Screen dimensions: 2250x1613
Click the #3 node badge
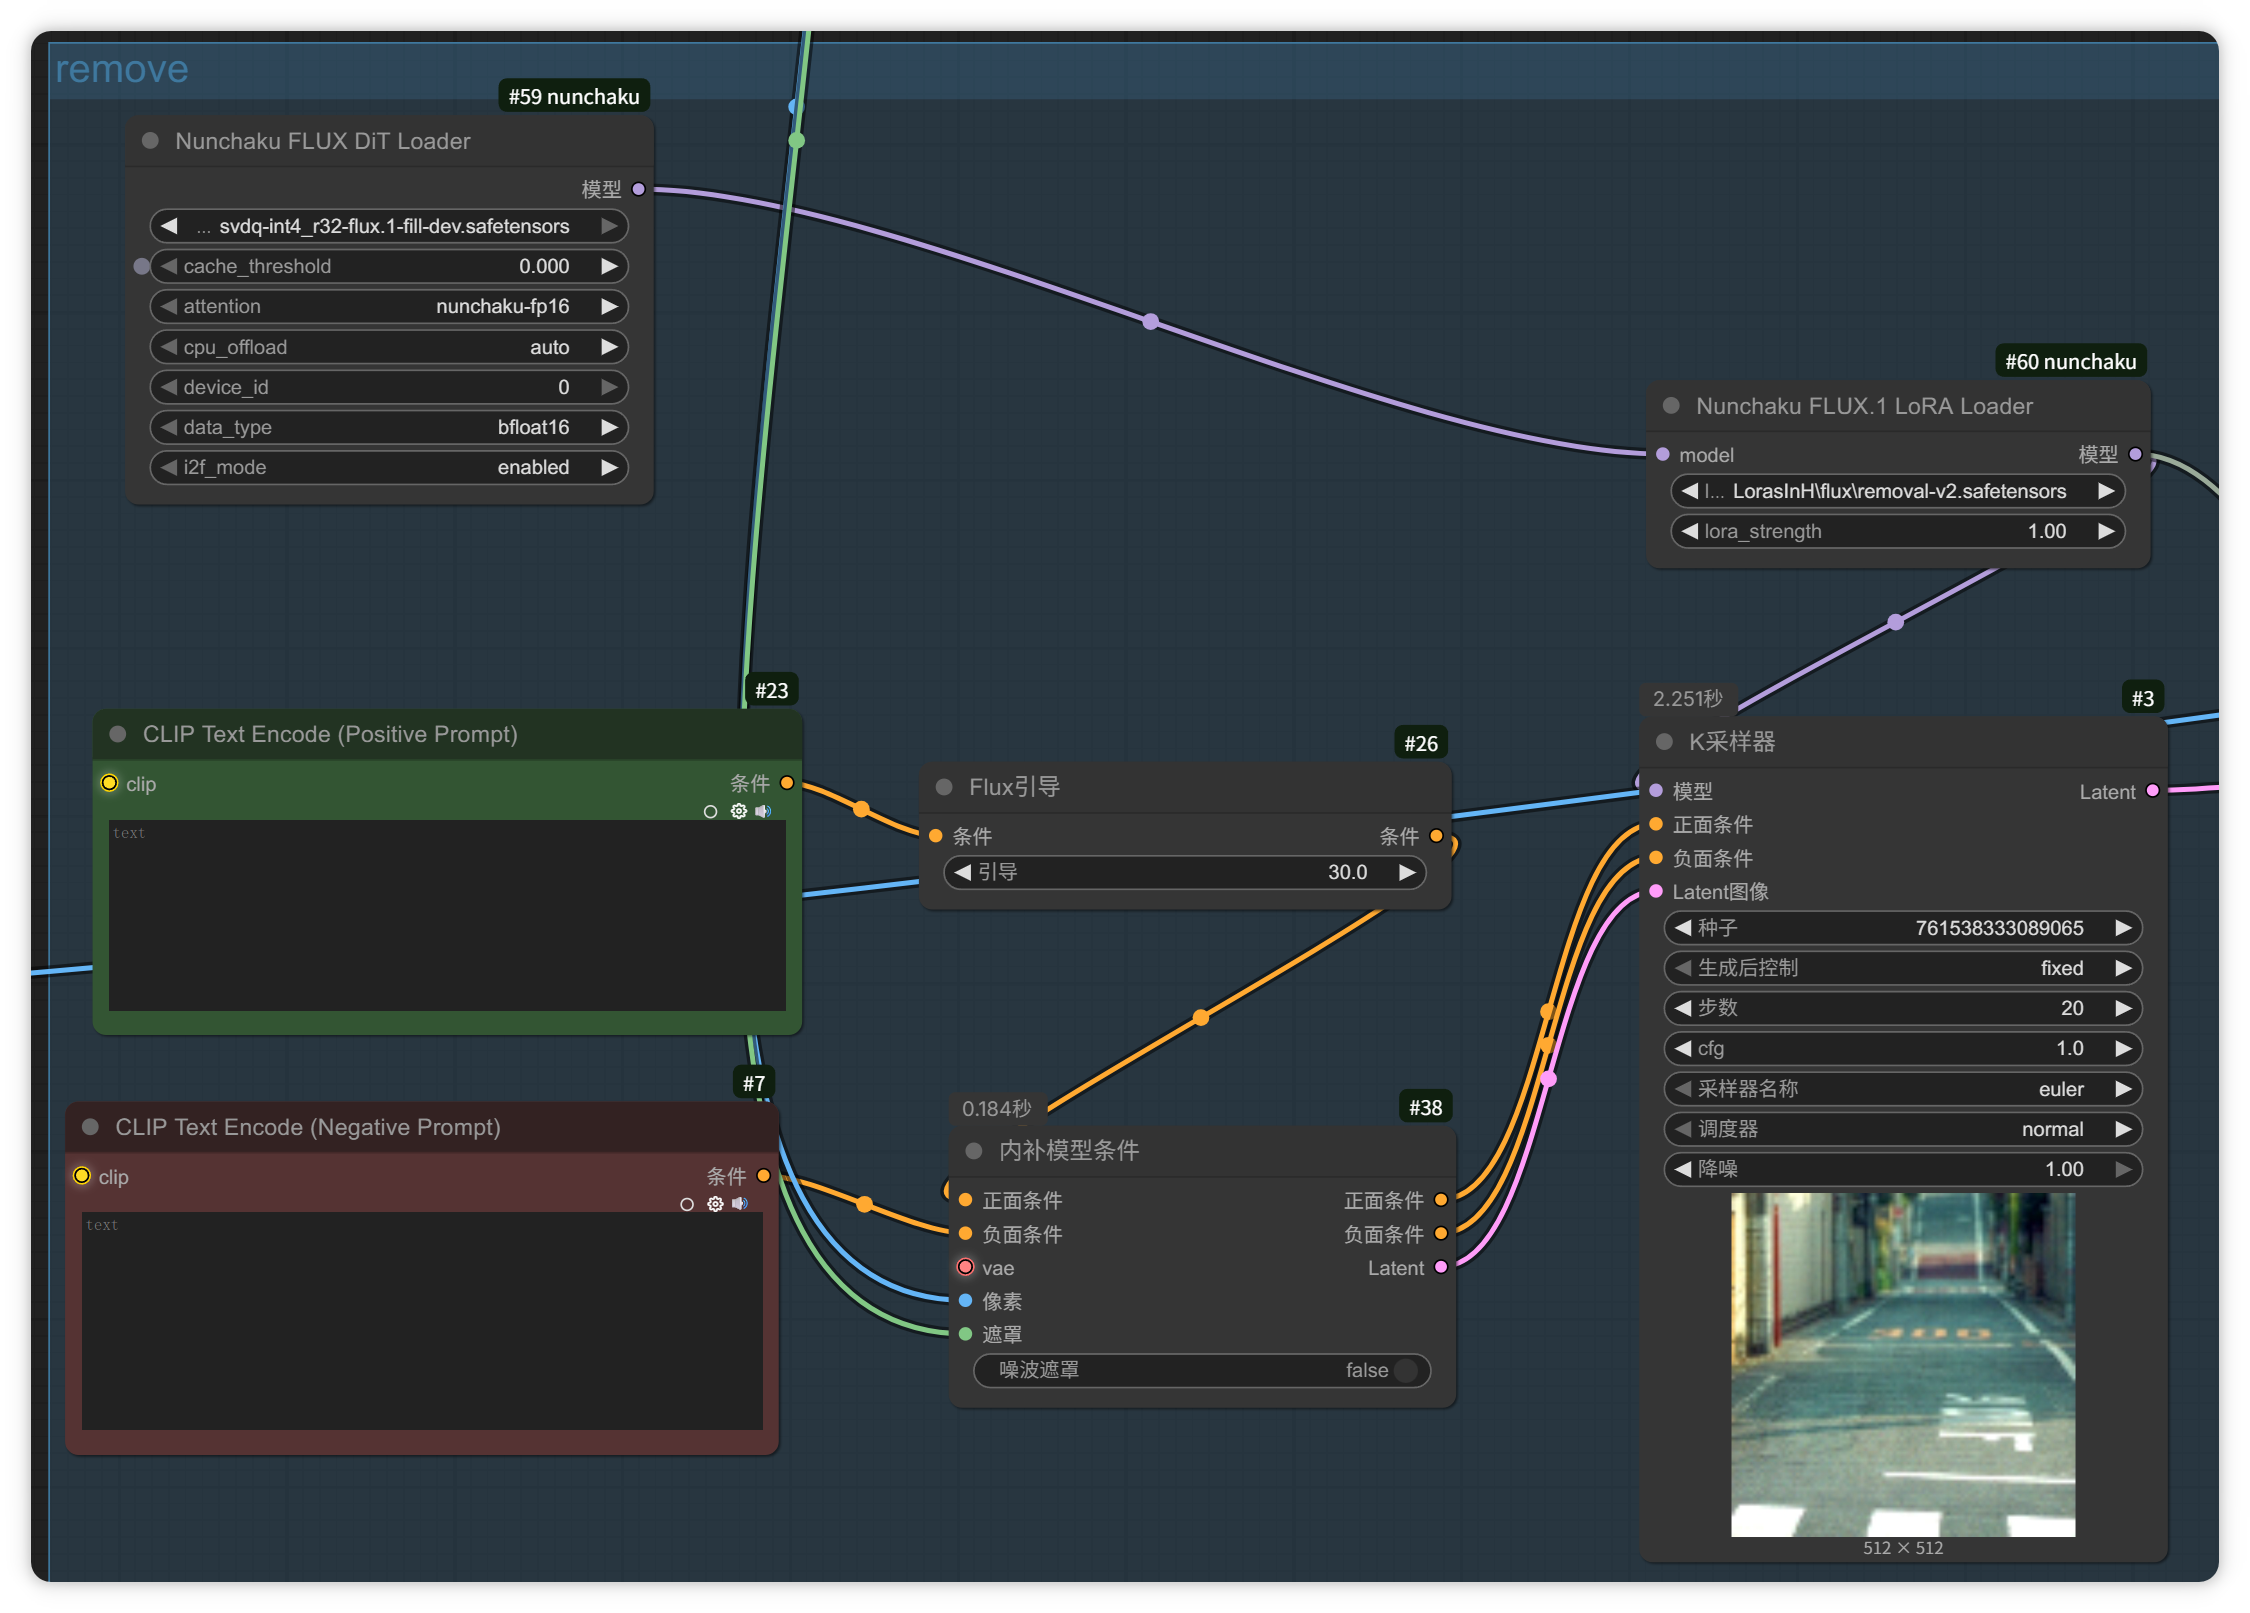pos(2142,698)
